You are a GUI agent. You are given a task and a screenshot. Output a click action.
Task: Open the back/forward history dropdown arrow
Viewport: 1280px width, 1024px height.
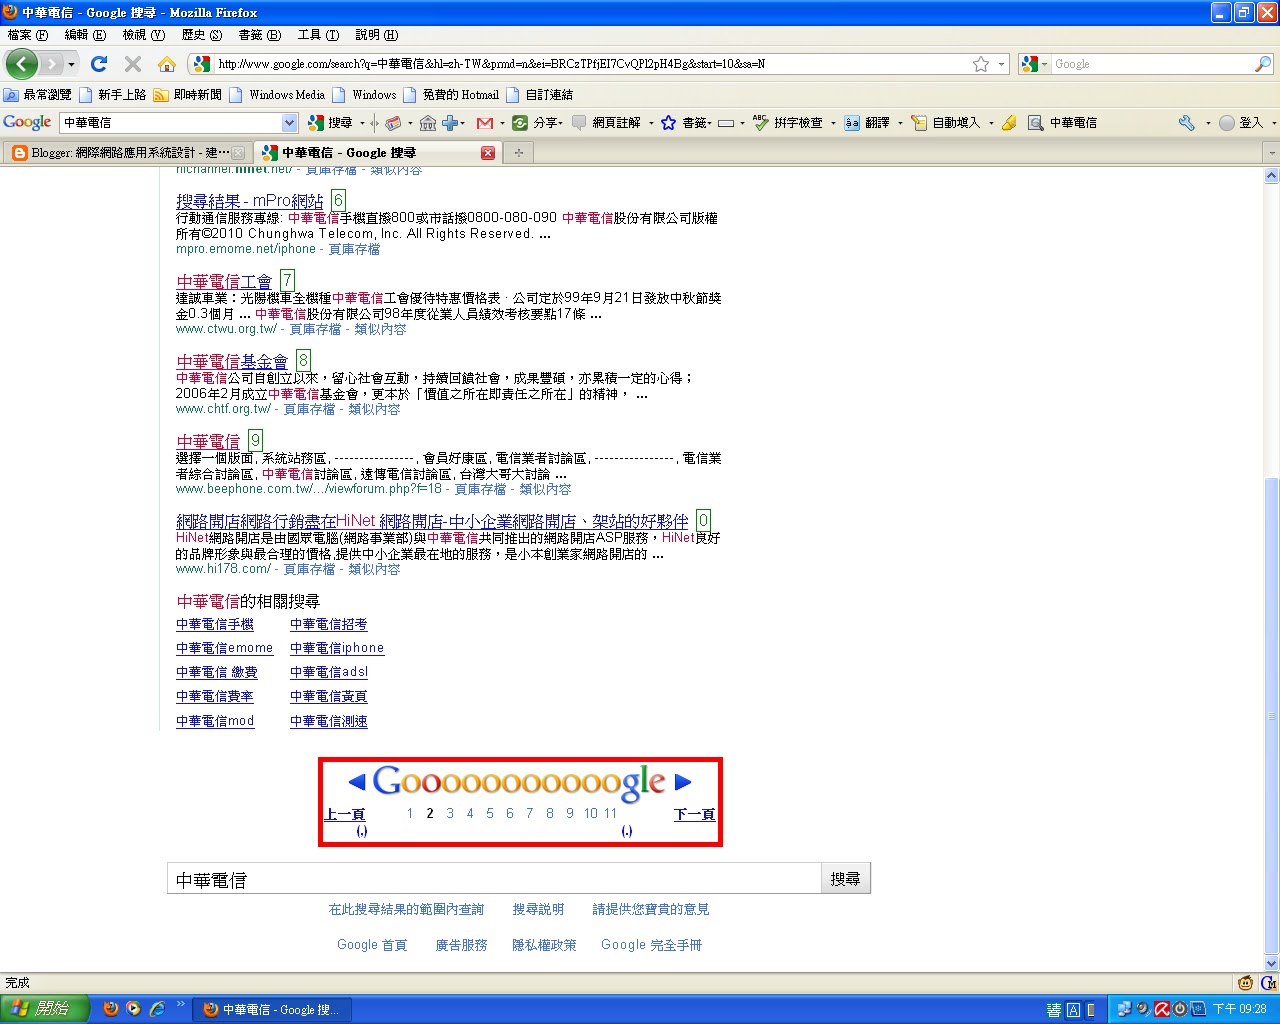(x=72, y=64)
